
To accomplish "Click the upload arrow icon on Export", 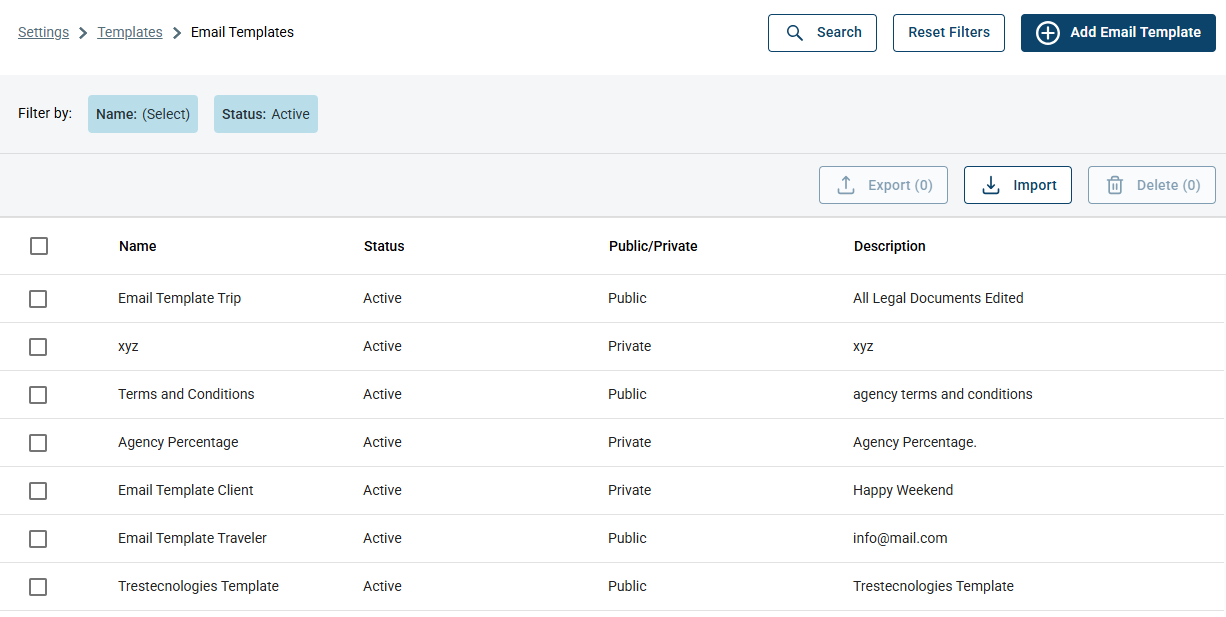I will tap(846, 185).
